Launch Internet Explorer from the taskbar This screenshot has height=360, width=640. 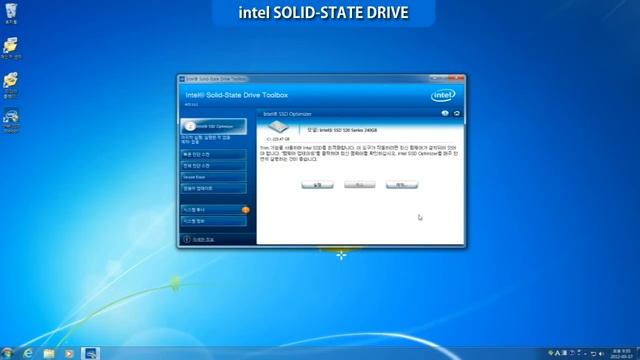pyautogui.click(x=28, y=353)
